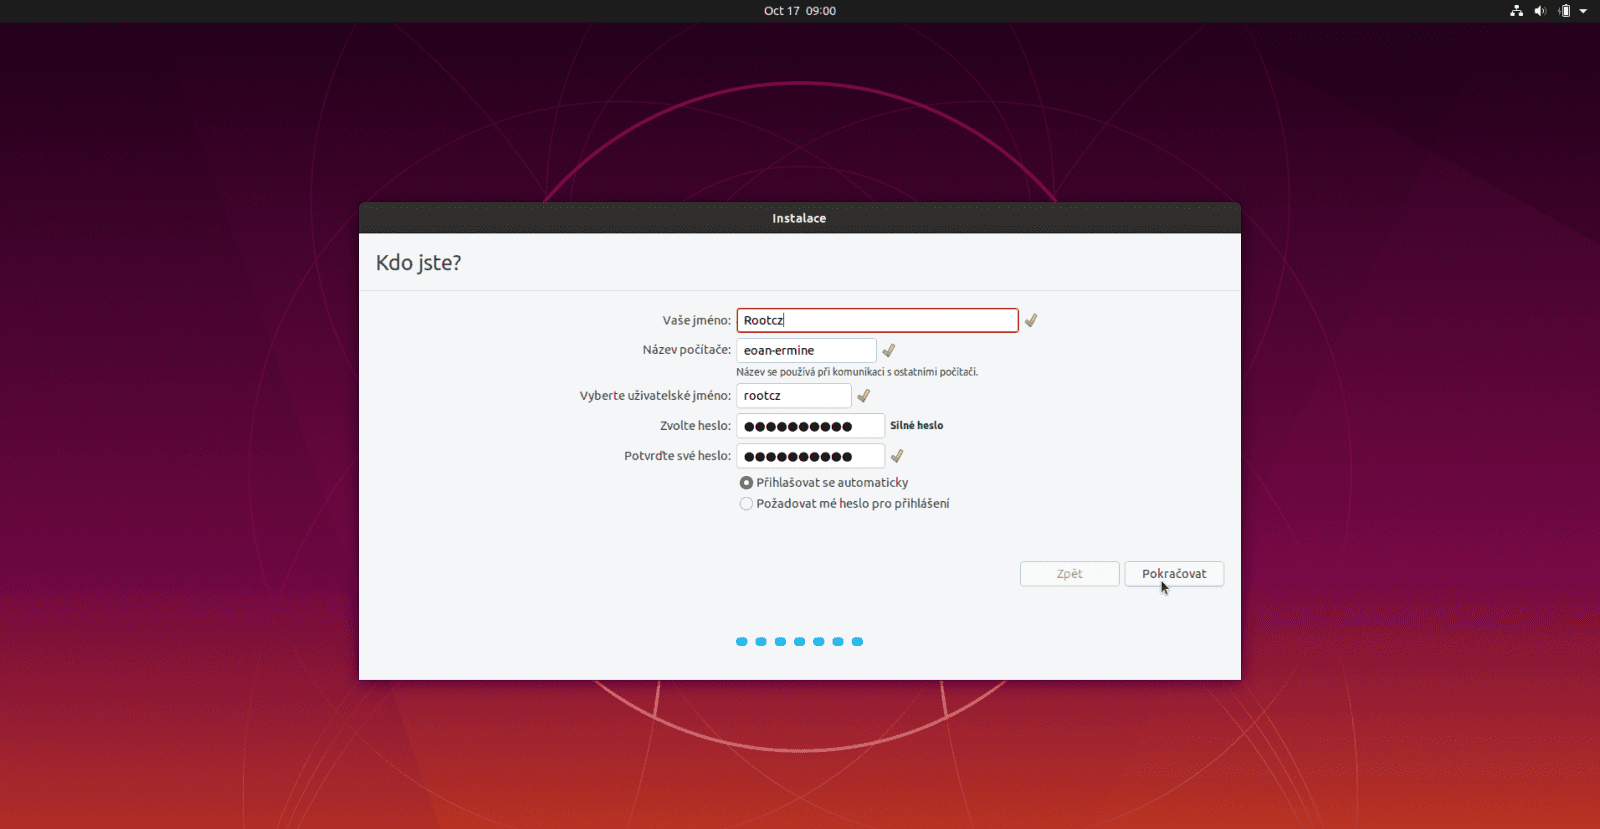Click checkmark icon beside Název počítače field
The width and height of the screenshot is (1600, 829).
coord(889,350)
